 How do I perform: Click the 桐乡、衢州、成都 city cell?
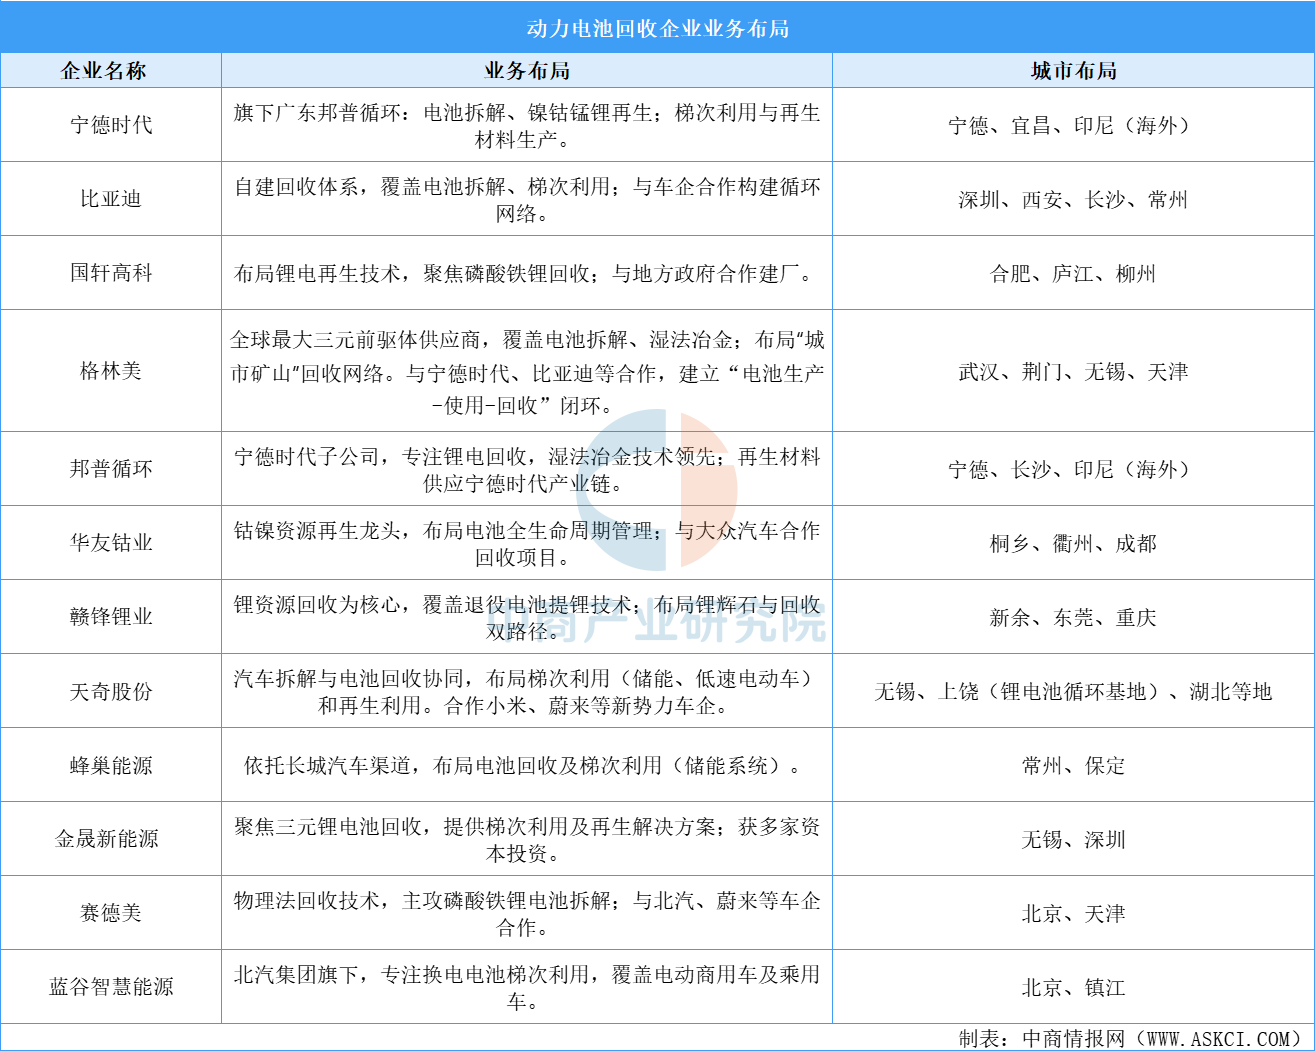click(x=1073, y=543)
